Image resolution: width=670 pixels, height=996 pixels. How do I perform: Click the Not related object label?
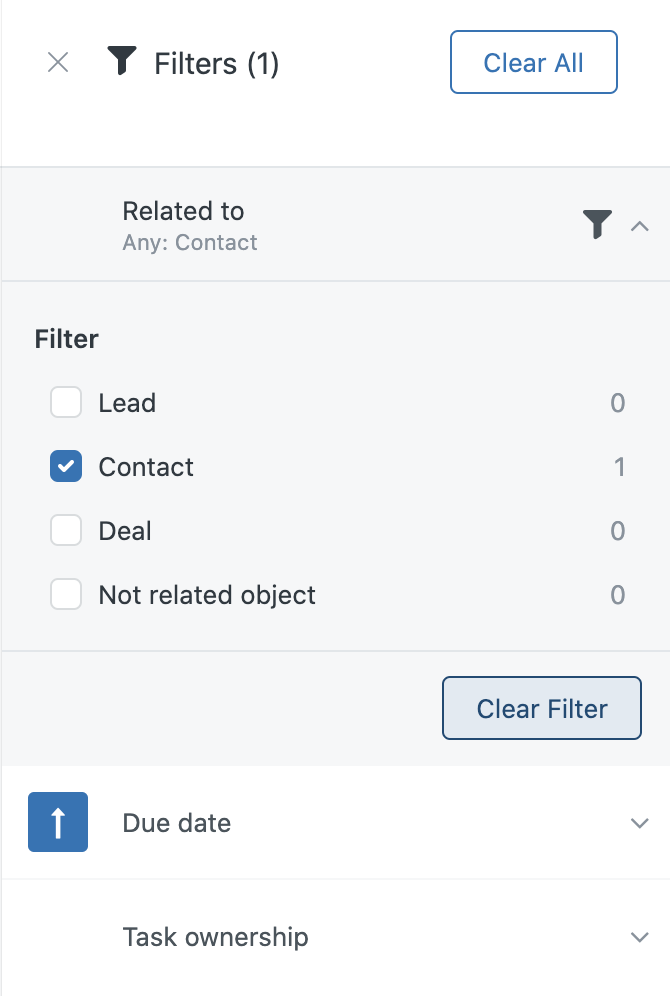207,595
